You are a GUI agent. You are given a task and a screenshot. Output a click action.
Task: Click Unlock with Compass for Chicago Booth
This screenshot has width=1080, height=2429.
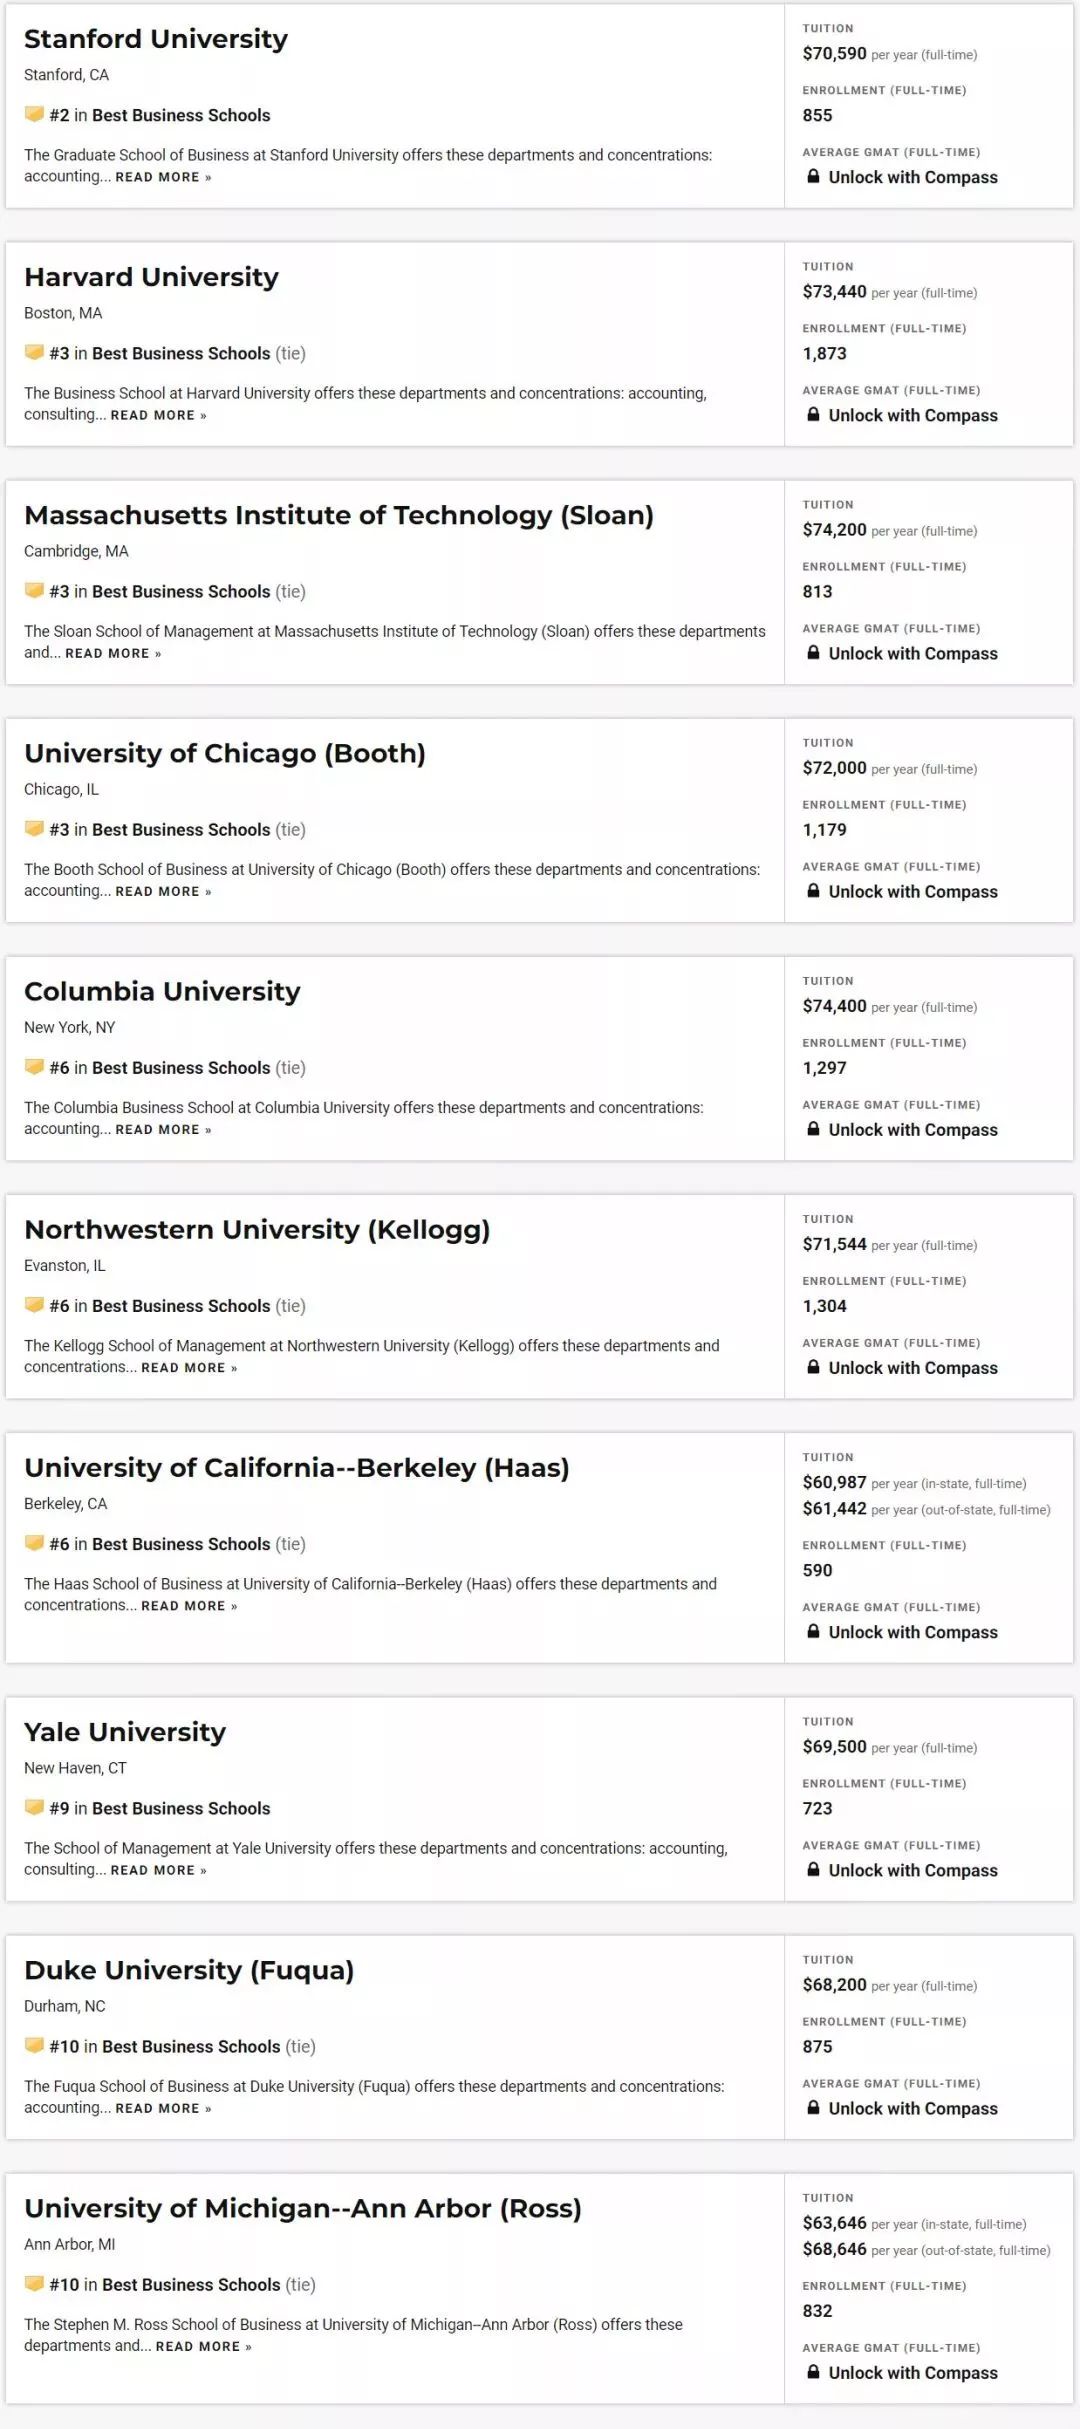912,891
